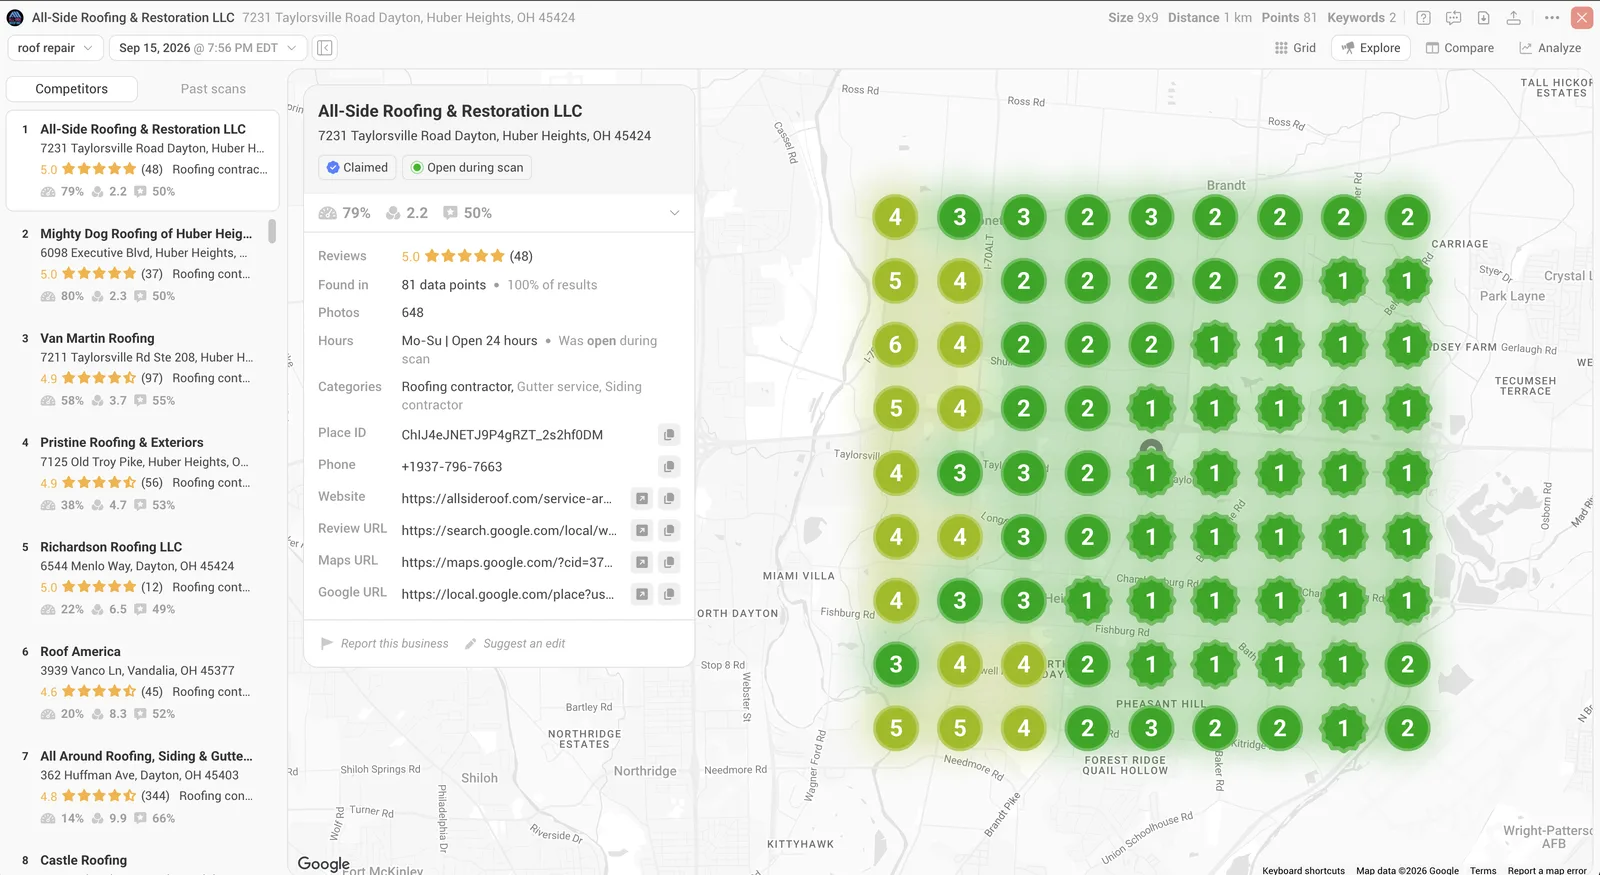Select All Around Roofing, Siding & Gutters competitor
Screen dimensions: 1600x875
(143, 787)
